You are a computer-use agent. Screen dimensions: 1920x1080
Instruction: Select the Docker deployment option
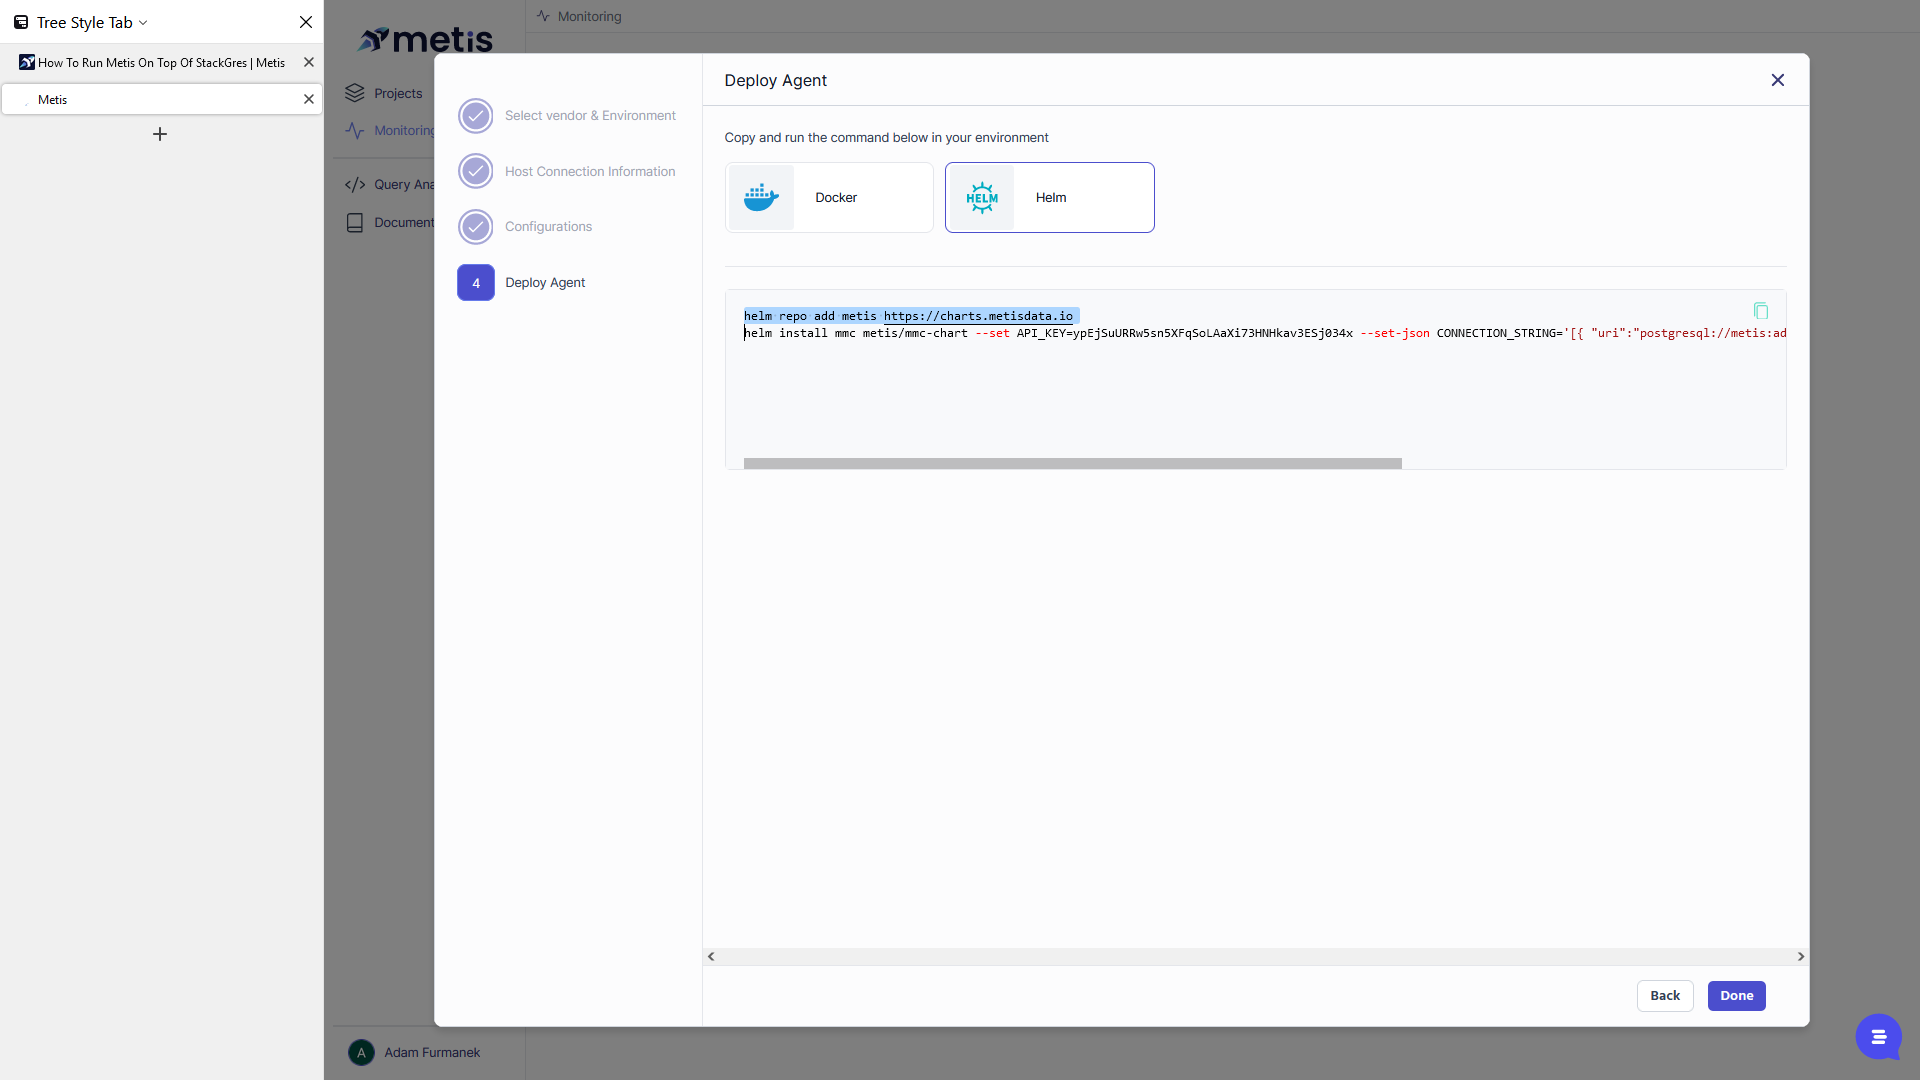[829, 198]
